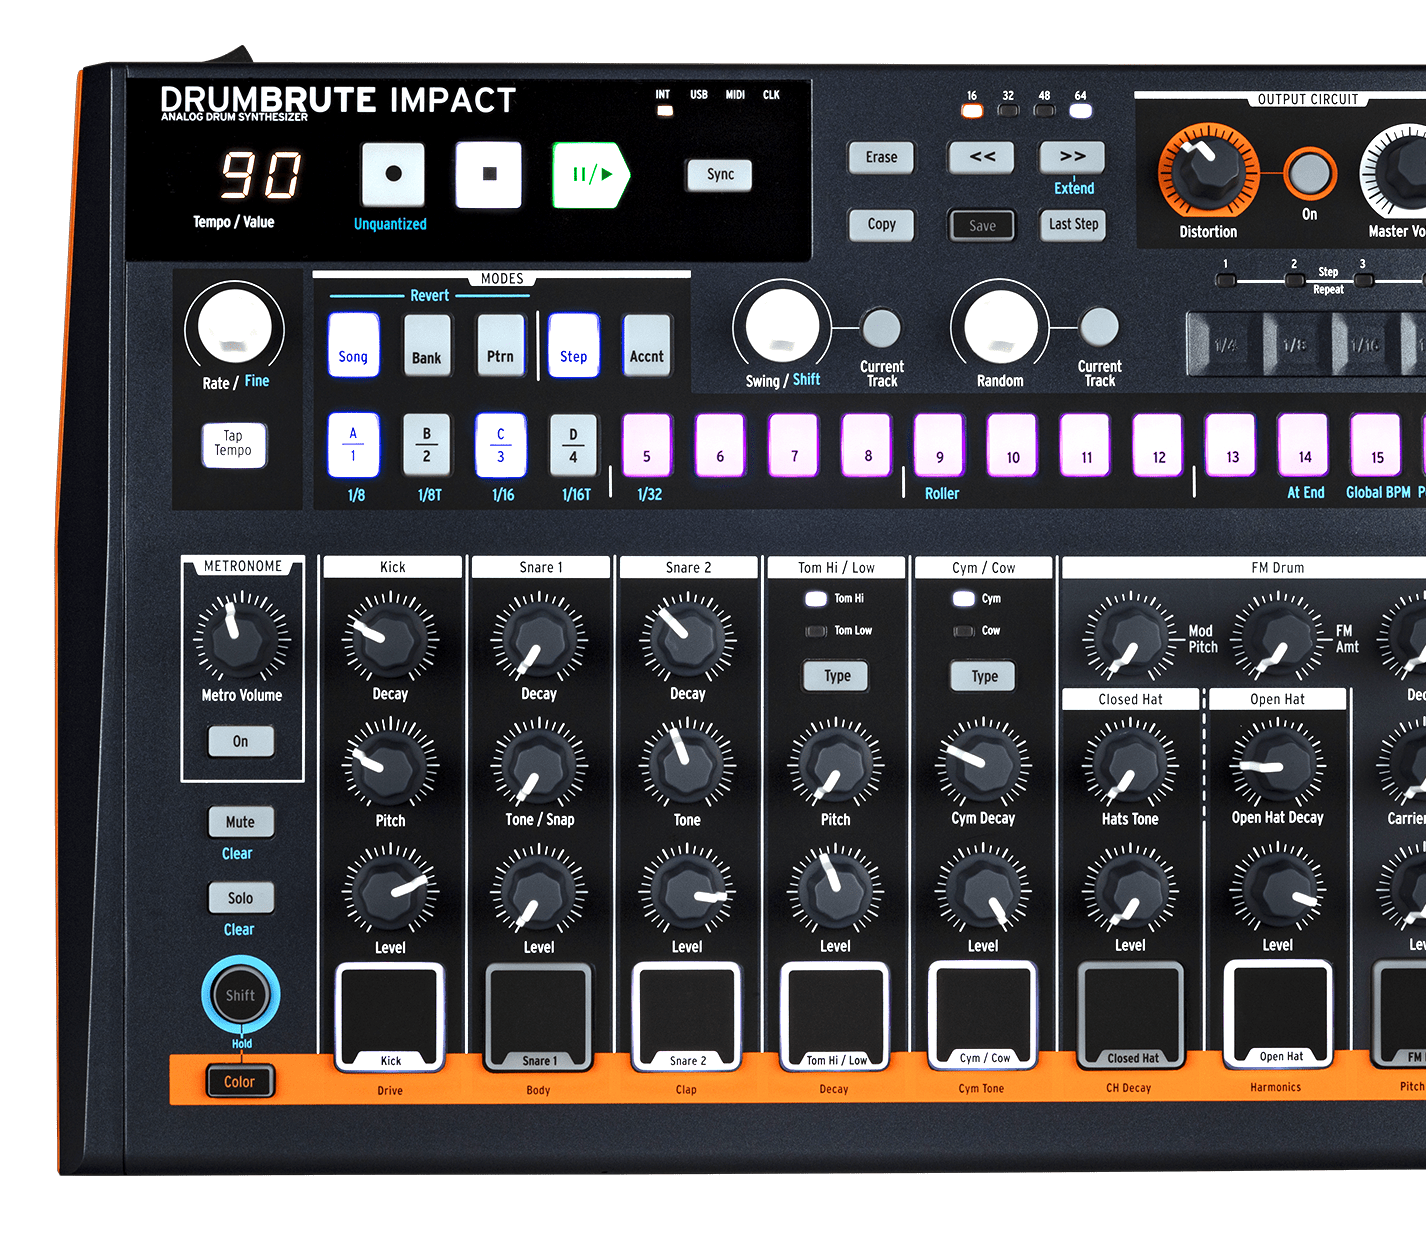This screenshot has height=1236, width=1426.
Task: Hit the Snare 2 drum pad
Action: click(x=687, y=1017)
